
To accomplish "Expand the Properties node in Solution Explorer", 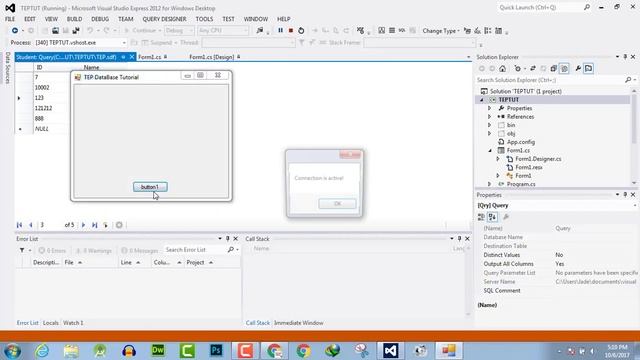I will (x=489, y=108).
